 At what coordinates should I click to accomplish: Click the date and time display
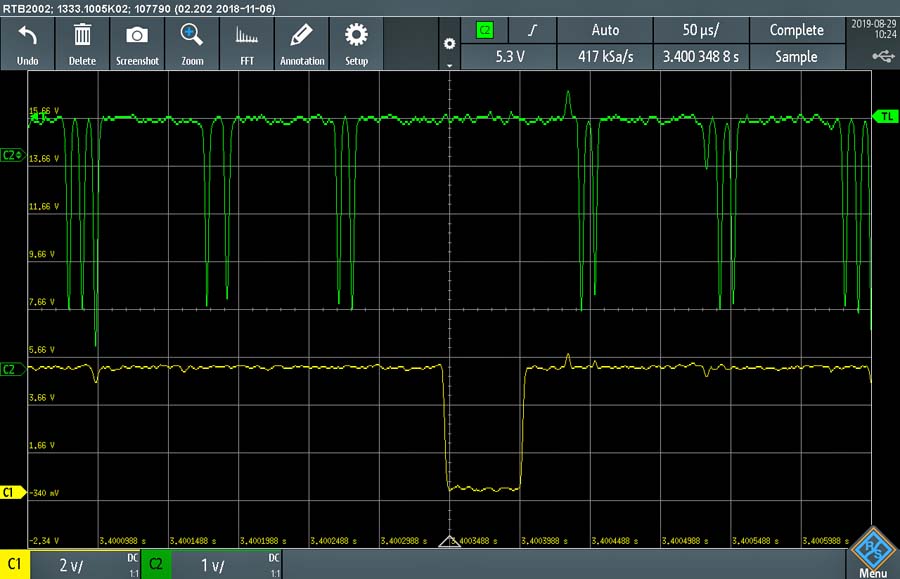click(x=874, y=29)
